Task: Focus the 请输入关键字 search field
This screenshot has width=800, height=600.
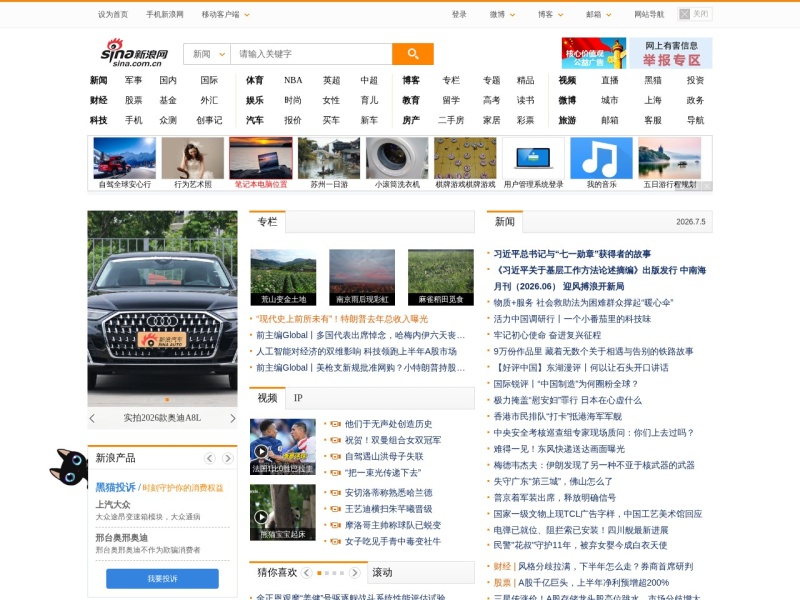Action: (x=311, y=54)
